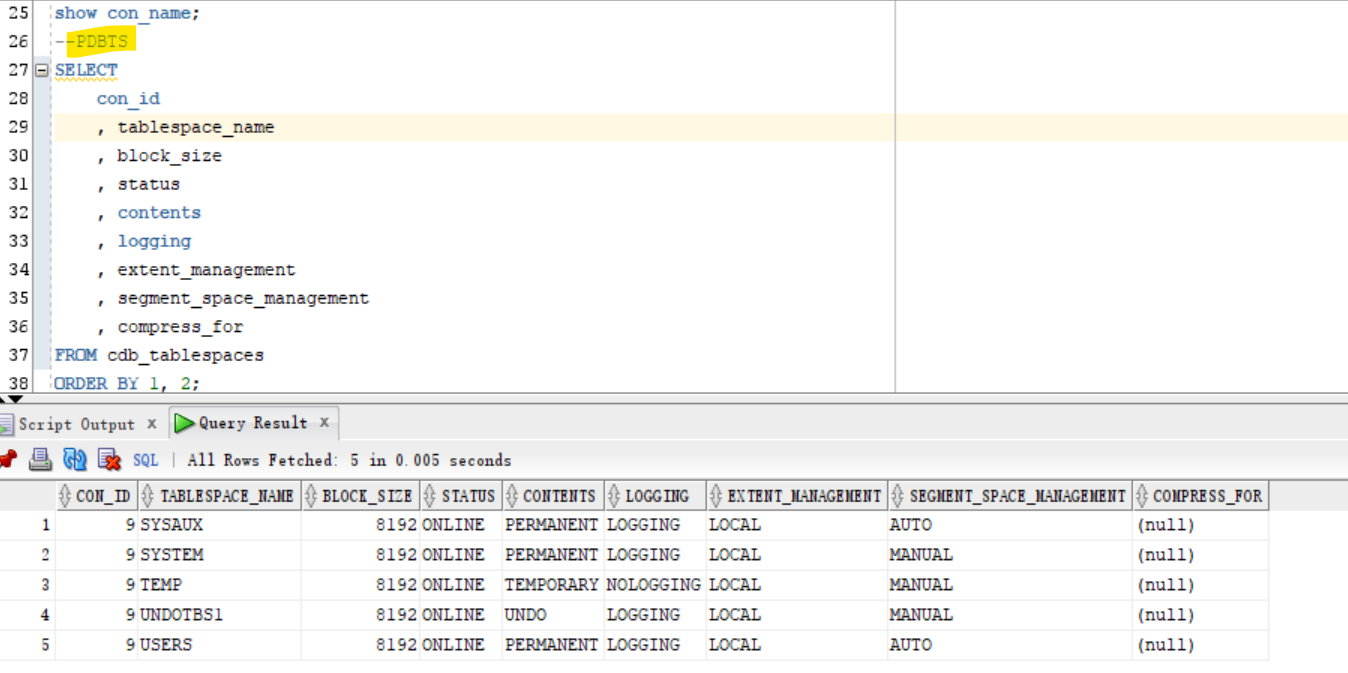The height and width of the screenshot is (673, 1348).
Task: Click MANUAL segment management in SYSTEM row
Action: tap(1009, 555)
